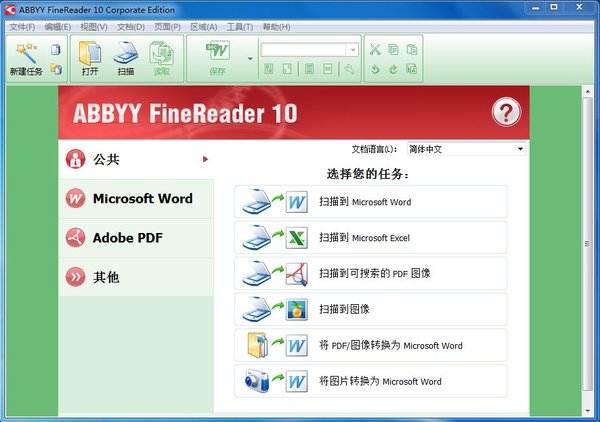This screenshot has width=600, height=422.
Task: Start the 扫描到可搜索的 PDF 图像 task
Action: pos(370,273)
